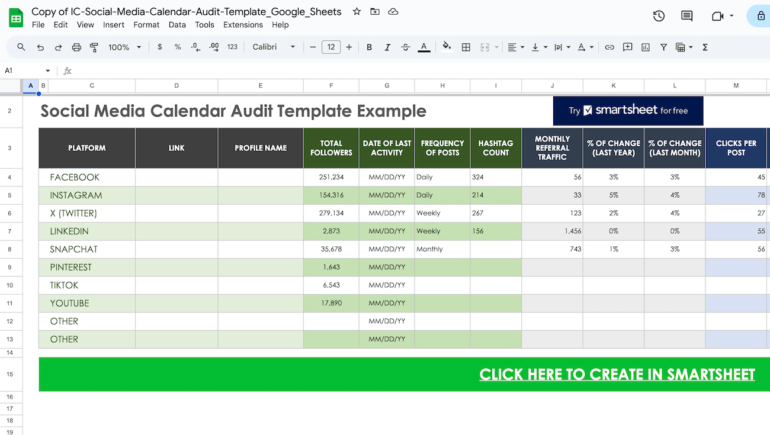
Task: Strikethrough the selected text
Action: 405,47
